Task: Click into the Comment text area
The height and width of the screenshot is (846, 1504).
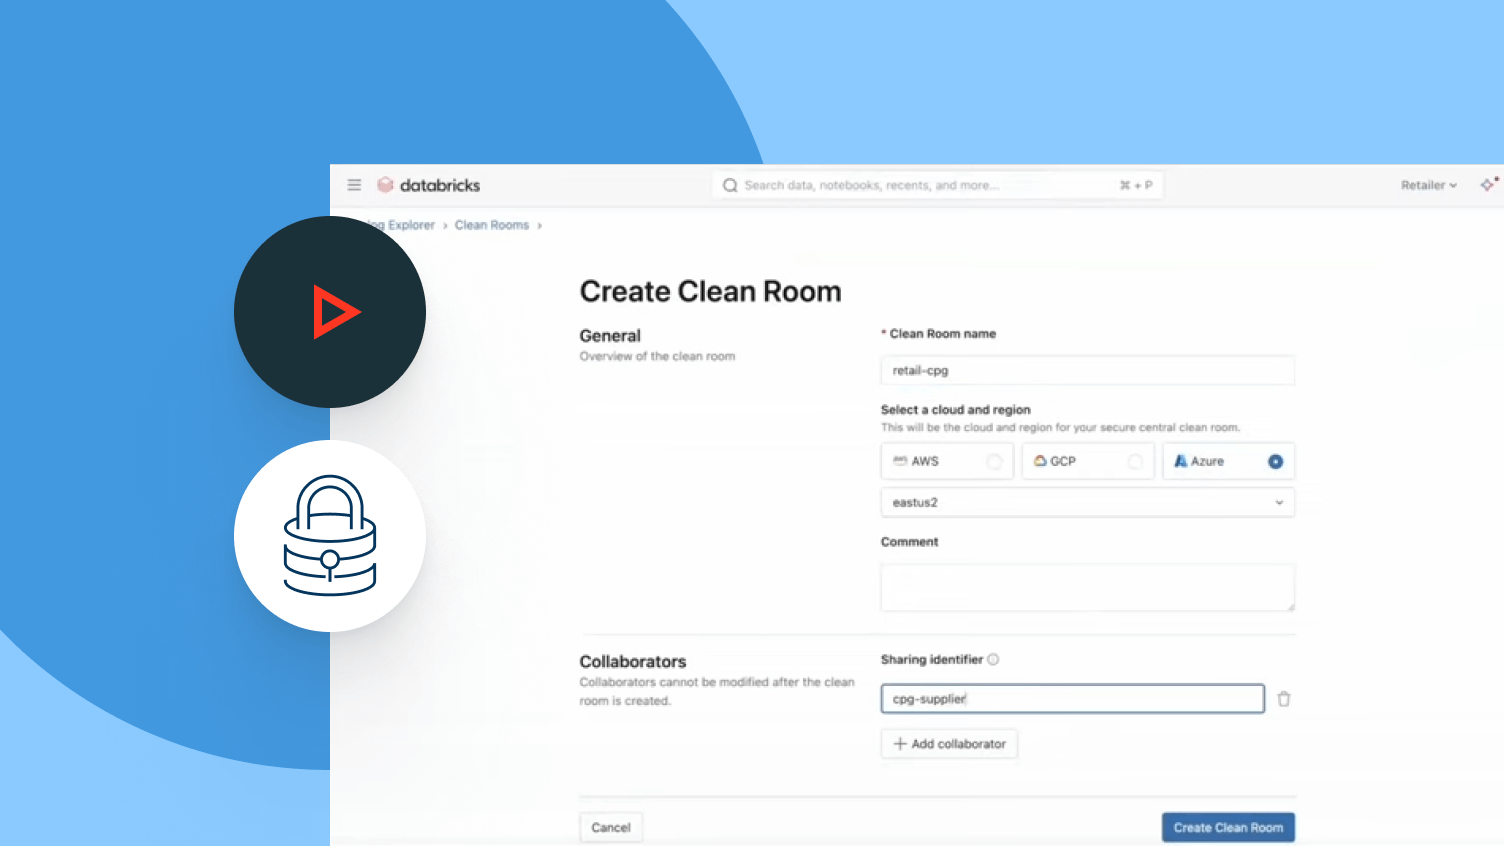Action: pyautogui.click(x=1088, y=587)
